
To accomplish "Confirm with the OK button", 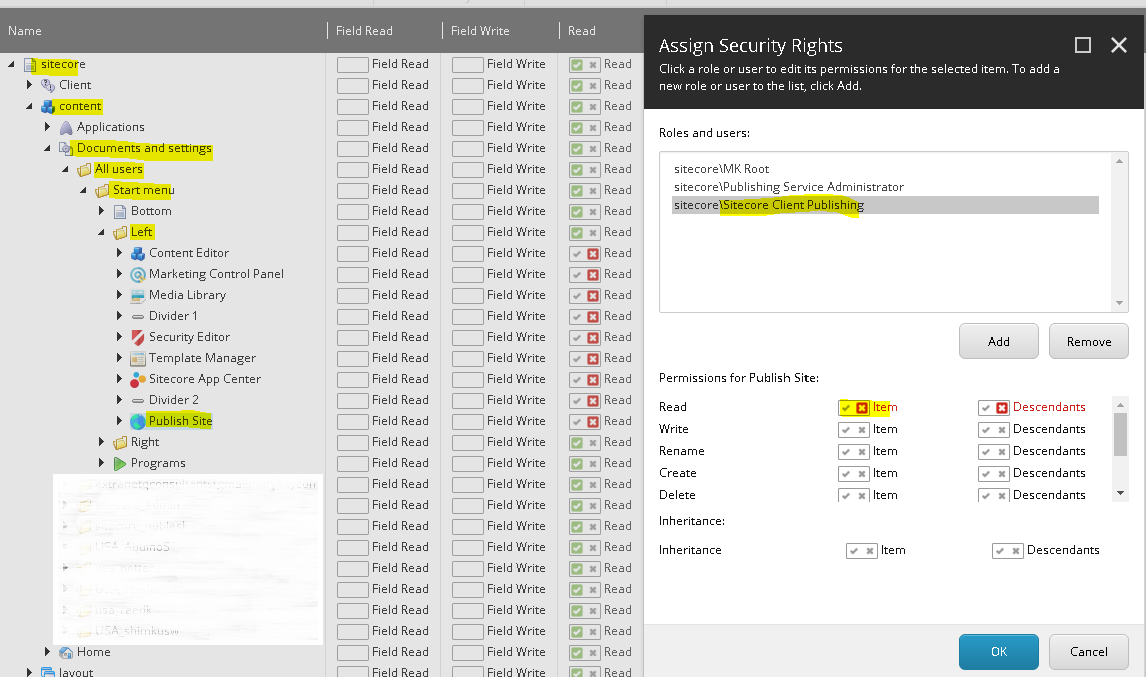I will coord(998,651).
